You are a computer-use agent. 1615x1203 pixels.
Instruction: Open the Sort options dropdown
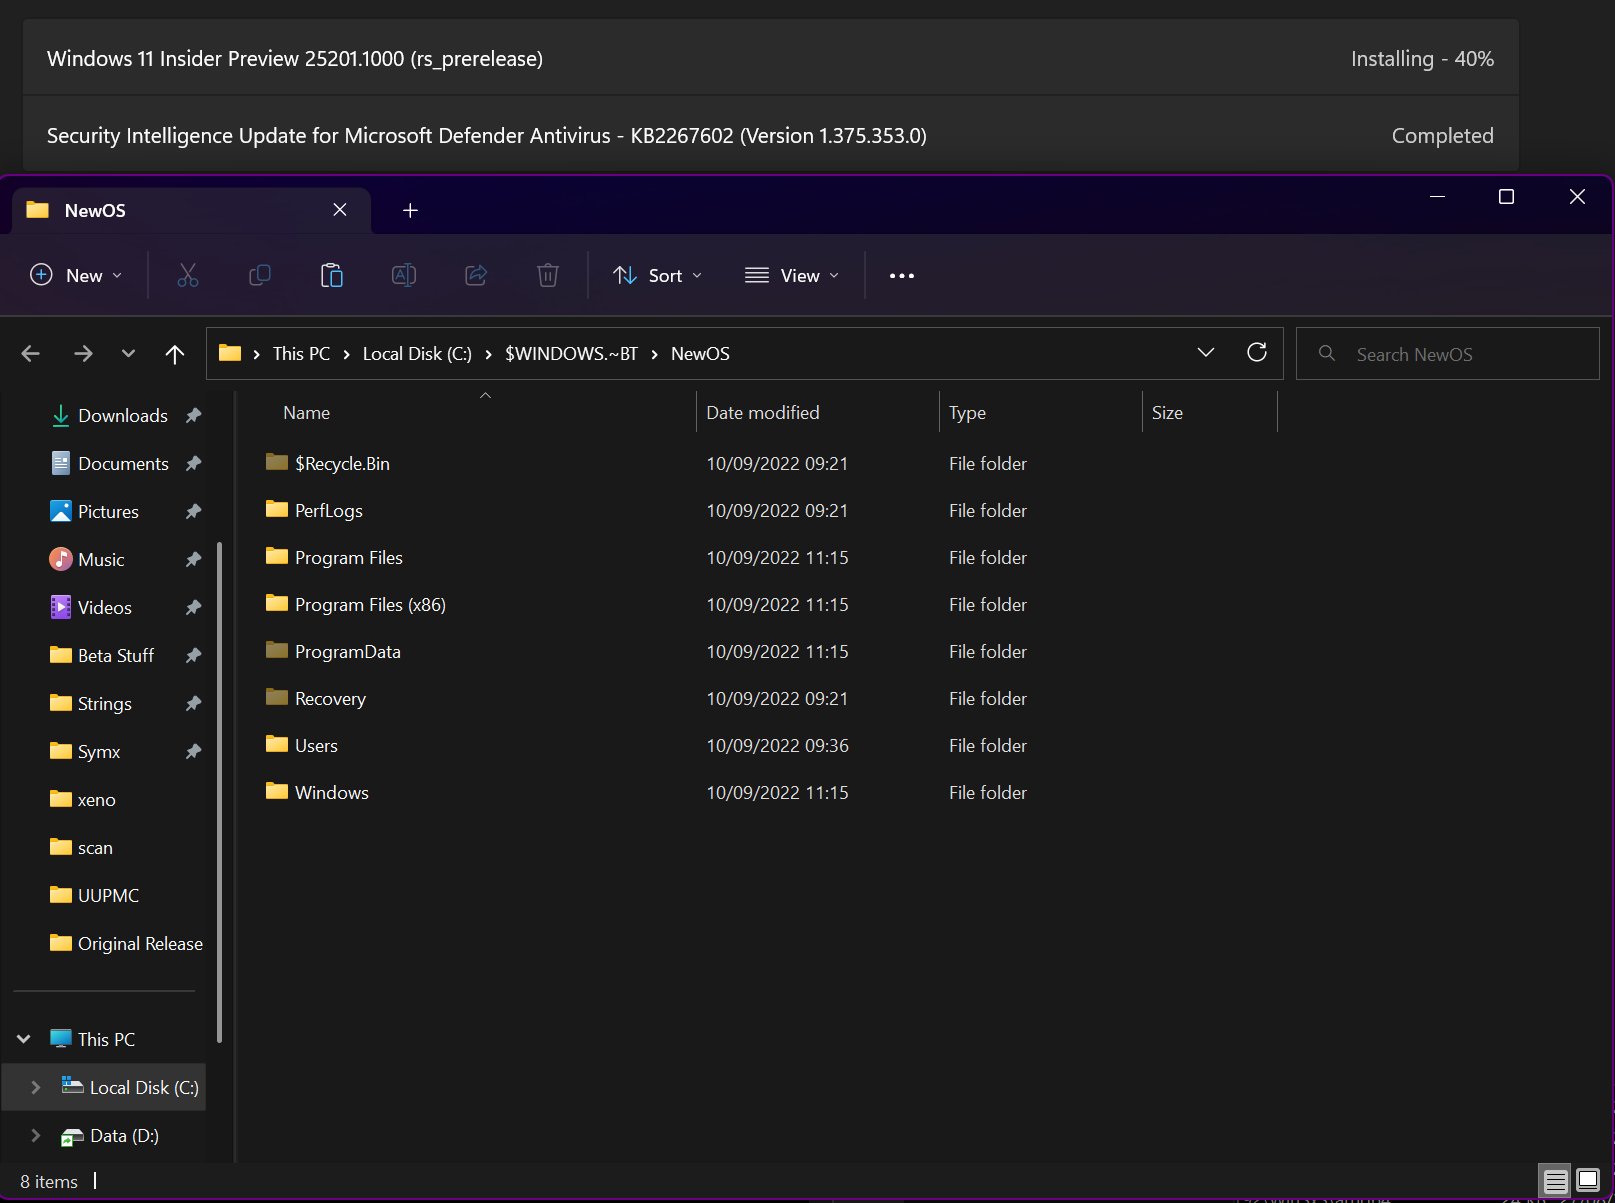pyautogui.click(x=658, y=275)
